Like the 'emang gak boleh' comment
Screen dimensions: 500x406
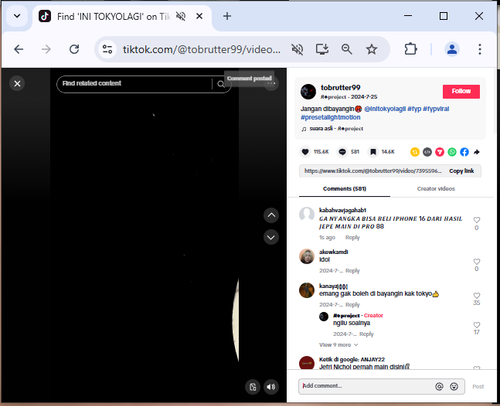click(477, 296)
